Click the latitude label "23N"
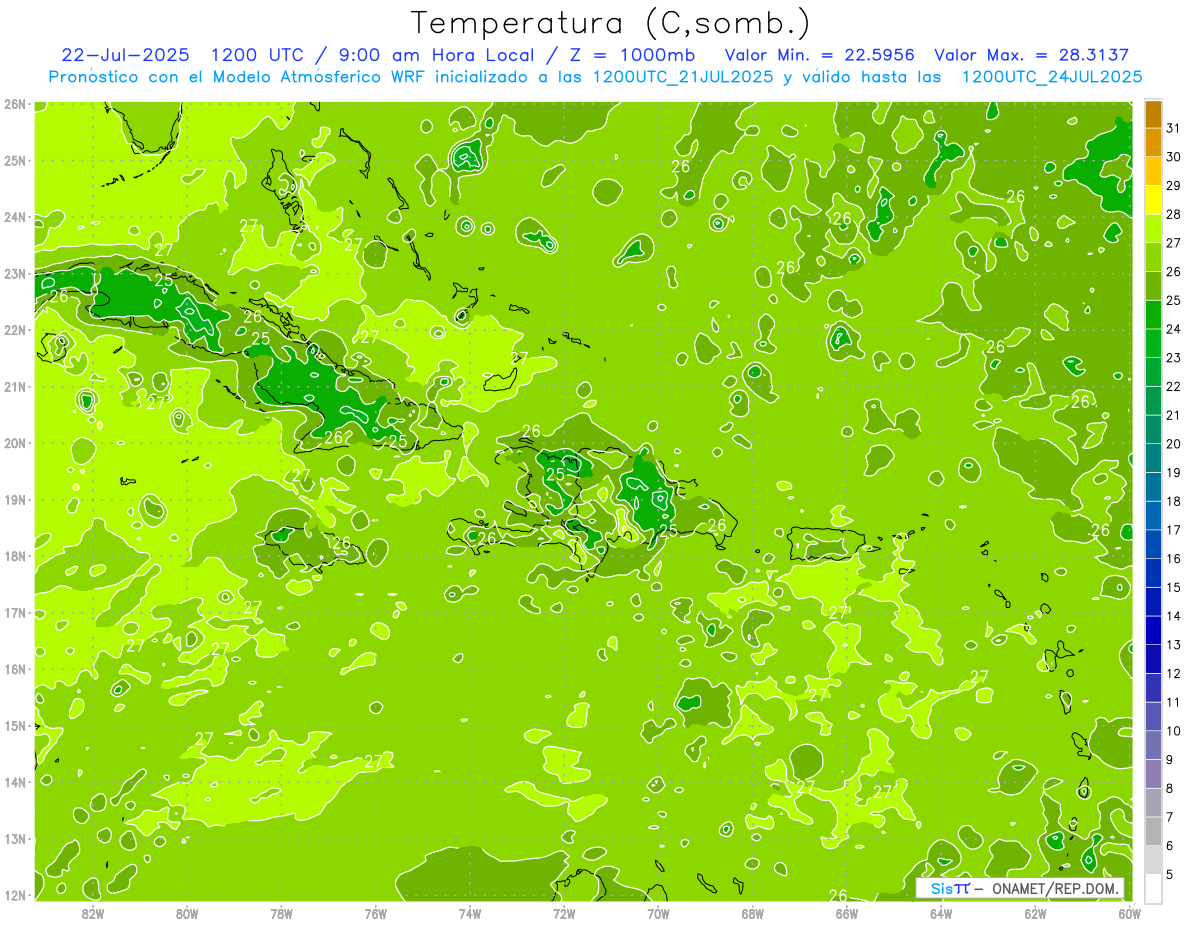 click(15, 273)
